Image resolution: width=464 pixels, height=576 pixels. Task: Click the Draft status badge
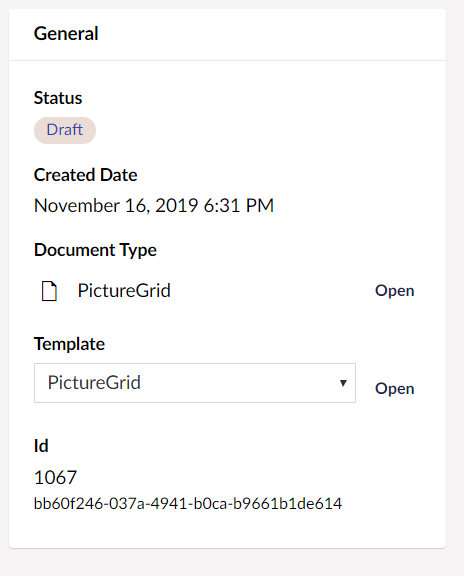pyautogui.click(x=65, y=130)
